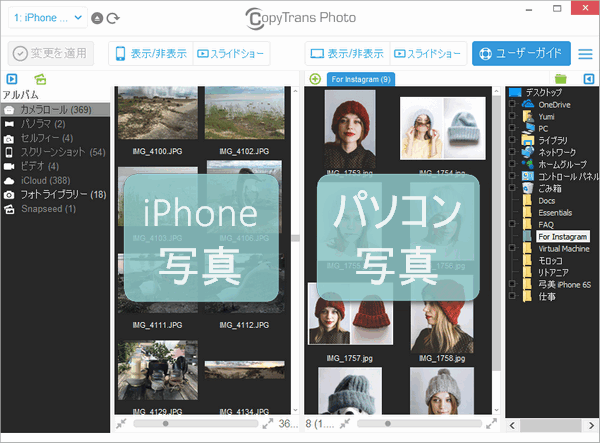Click the eject device icon

coord(97,18)
